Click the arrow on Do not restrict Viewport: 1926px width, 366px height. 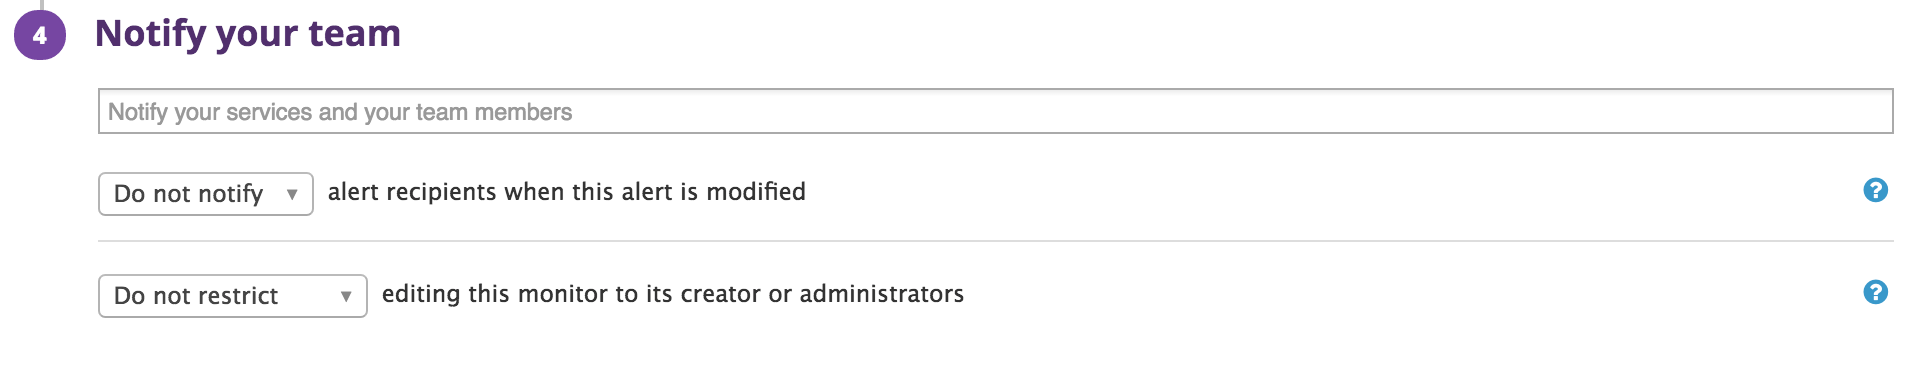click(346, 296)
